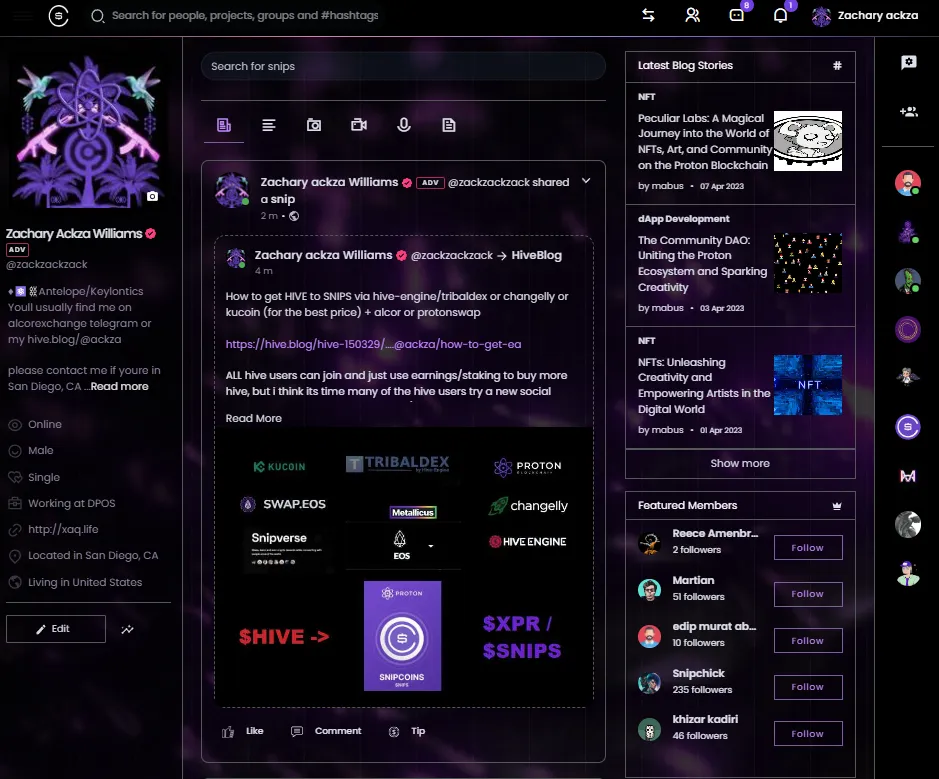
Task: Open the mabus author link dated 07 Apr 2023
Action: [x=668, y=186]
